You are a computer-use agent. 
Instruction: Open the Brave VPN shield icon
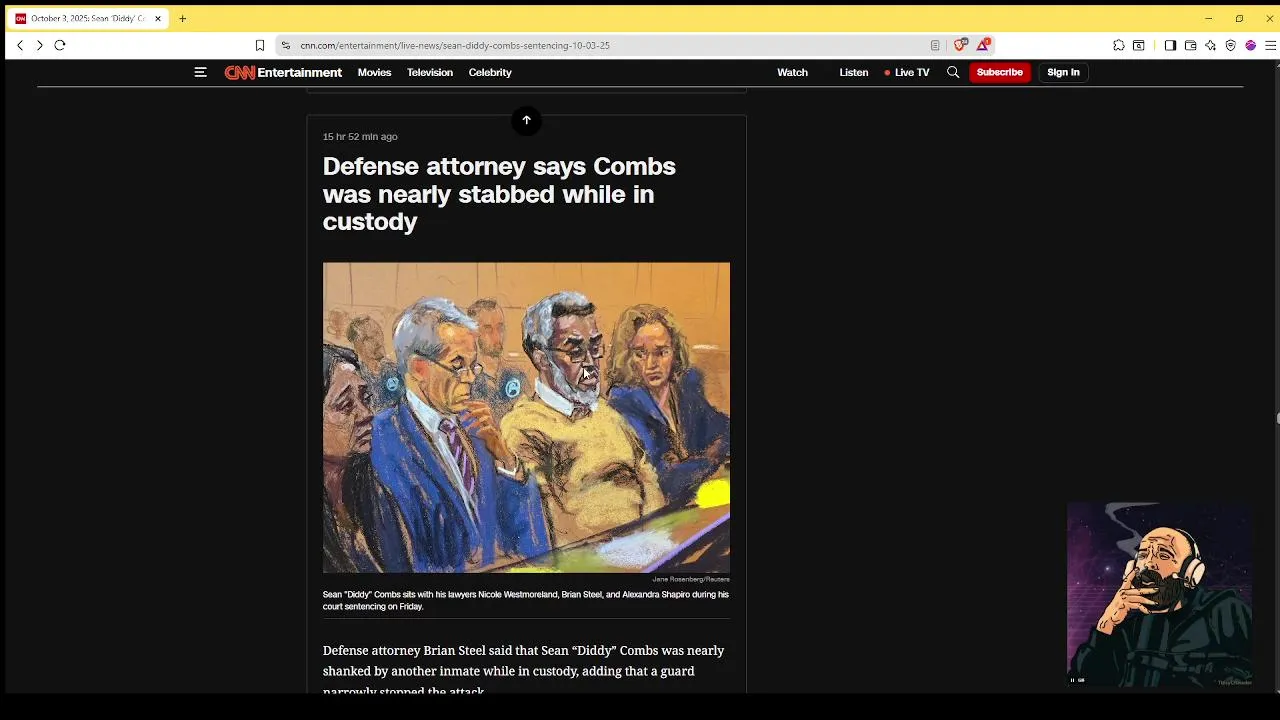(1230, 45)
